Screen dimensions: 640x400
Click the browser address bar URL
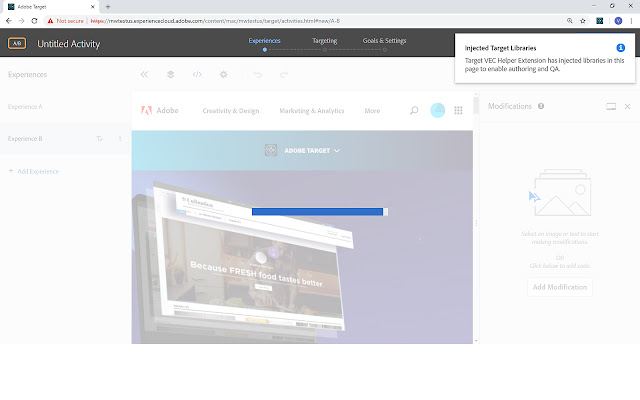(215, 21)
